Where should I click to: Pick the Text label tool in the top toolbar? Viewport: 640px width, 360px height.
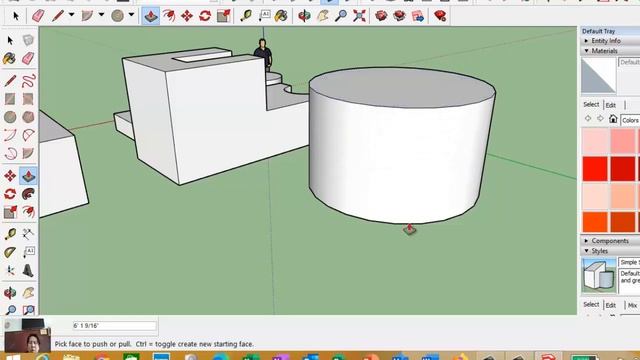tap(264, 16)
